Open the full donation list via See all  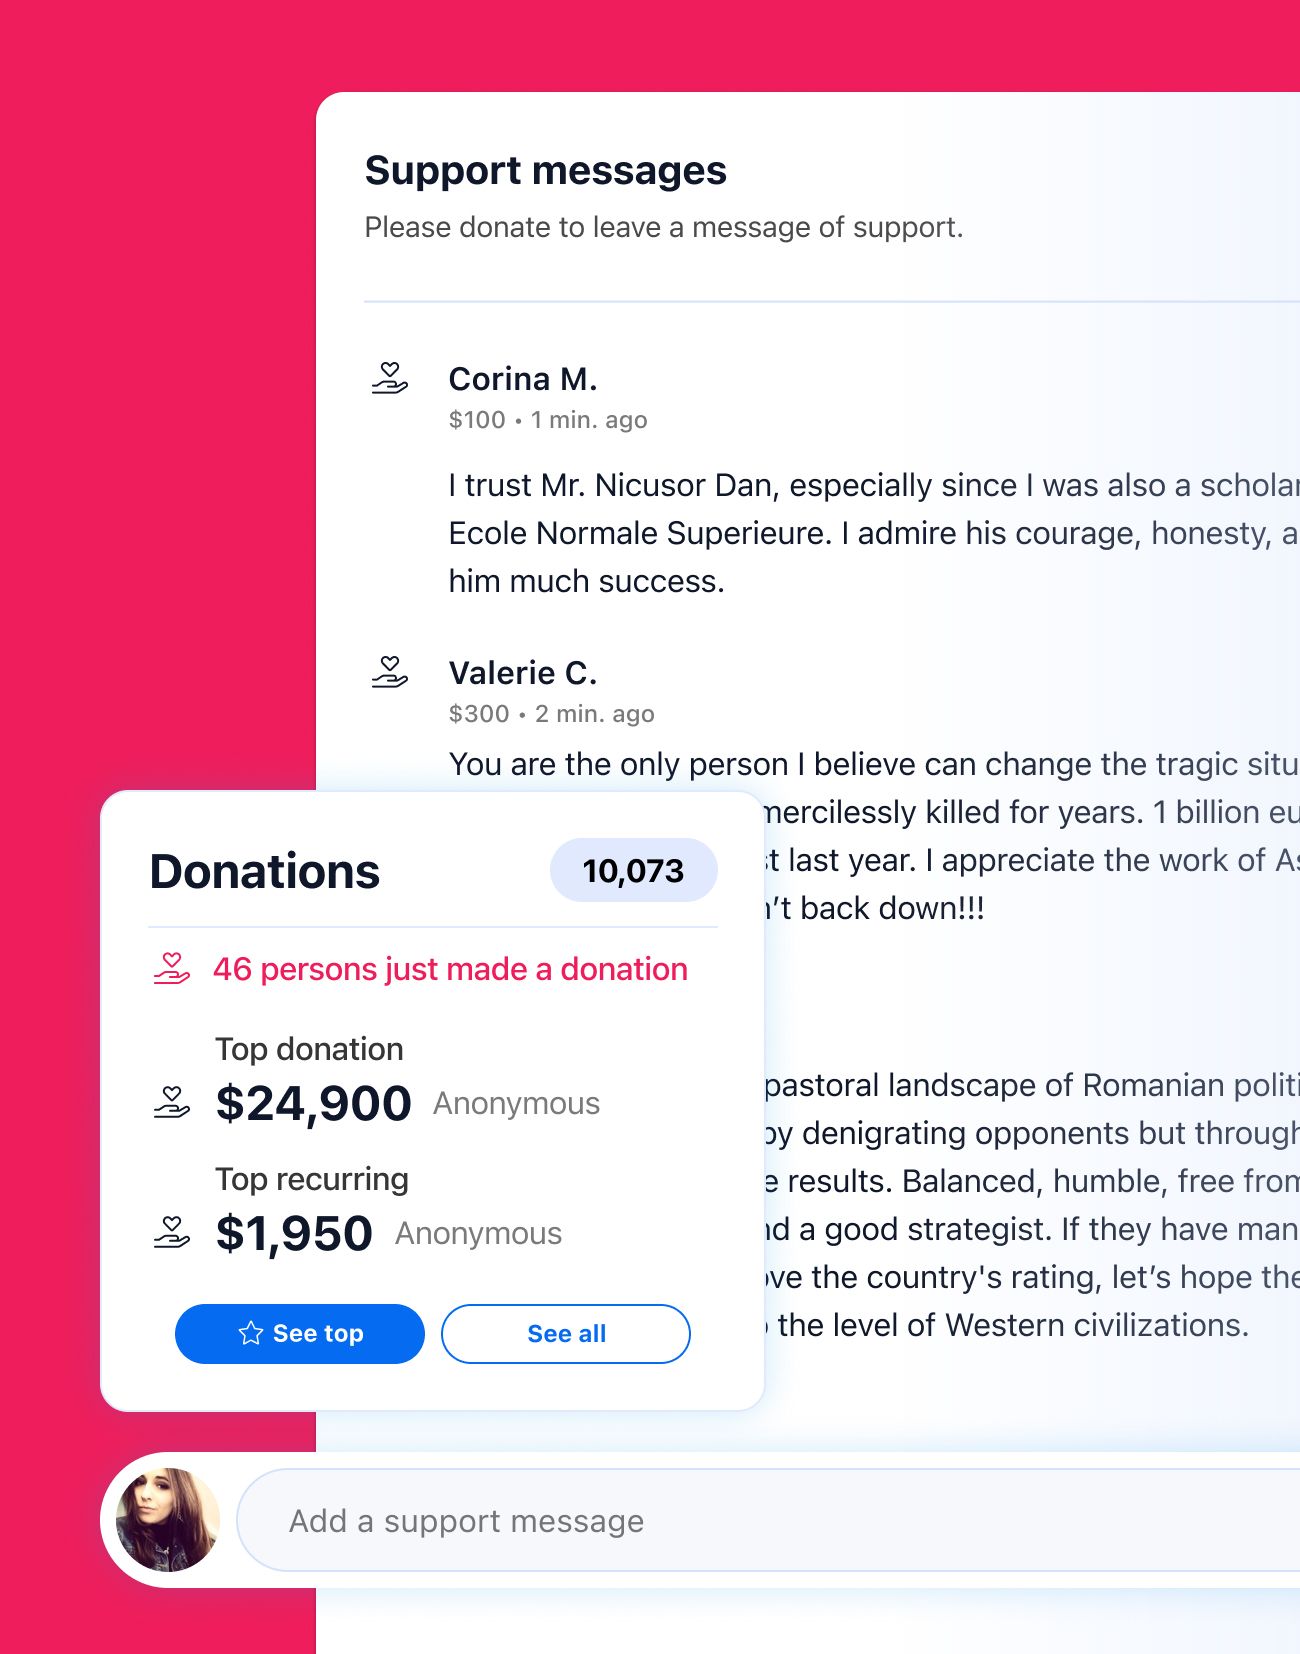[x=566, y=1333]
